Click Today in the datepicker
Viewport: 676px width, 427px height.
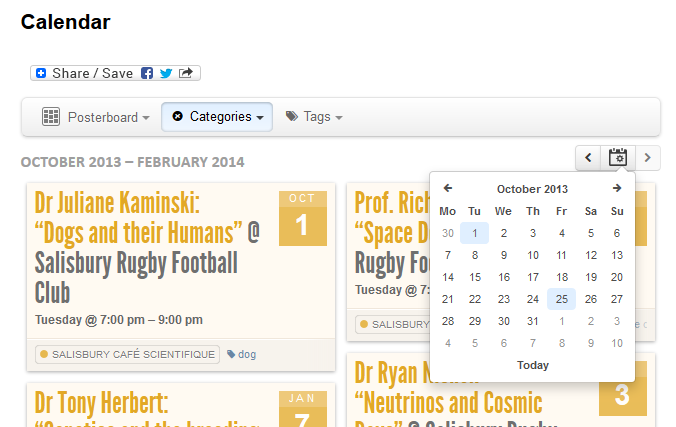[x=532, y=365]
